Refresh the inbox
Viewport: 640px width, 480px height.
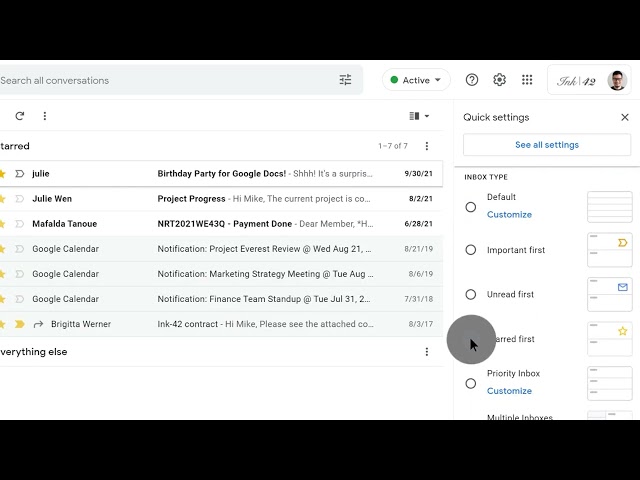pyautogui.click(x=20, y=116)
